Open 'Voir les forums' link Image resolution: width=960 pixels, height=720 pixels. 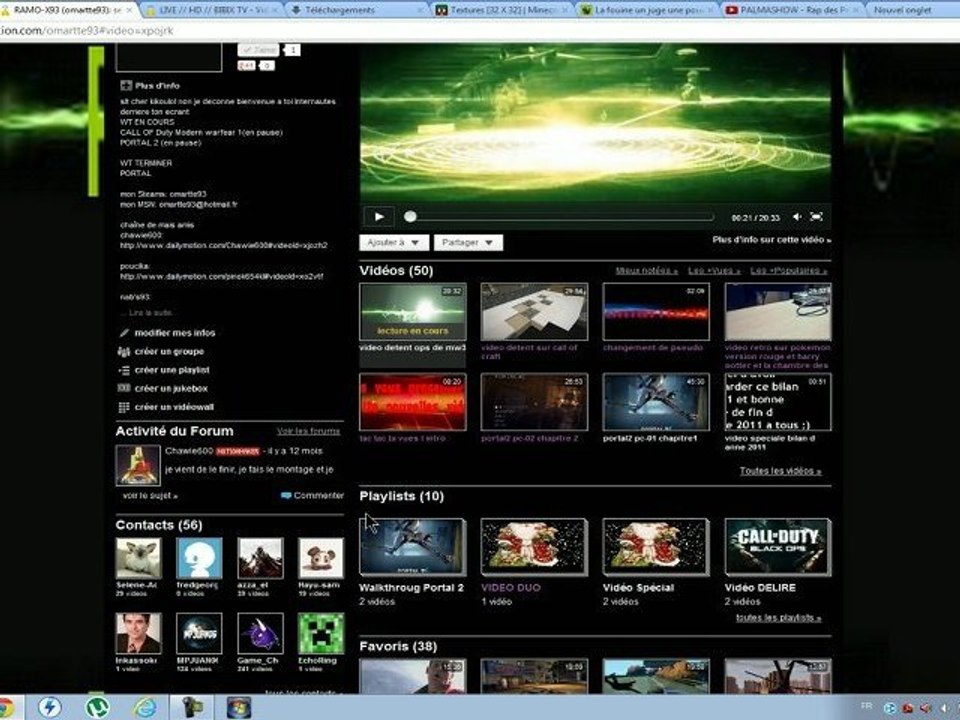coord(308,431)
